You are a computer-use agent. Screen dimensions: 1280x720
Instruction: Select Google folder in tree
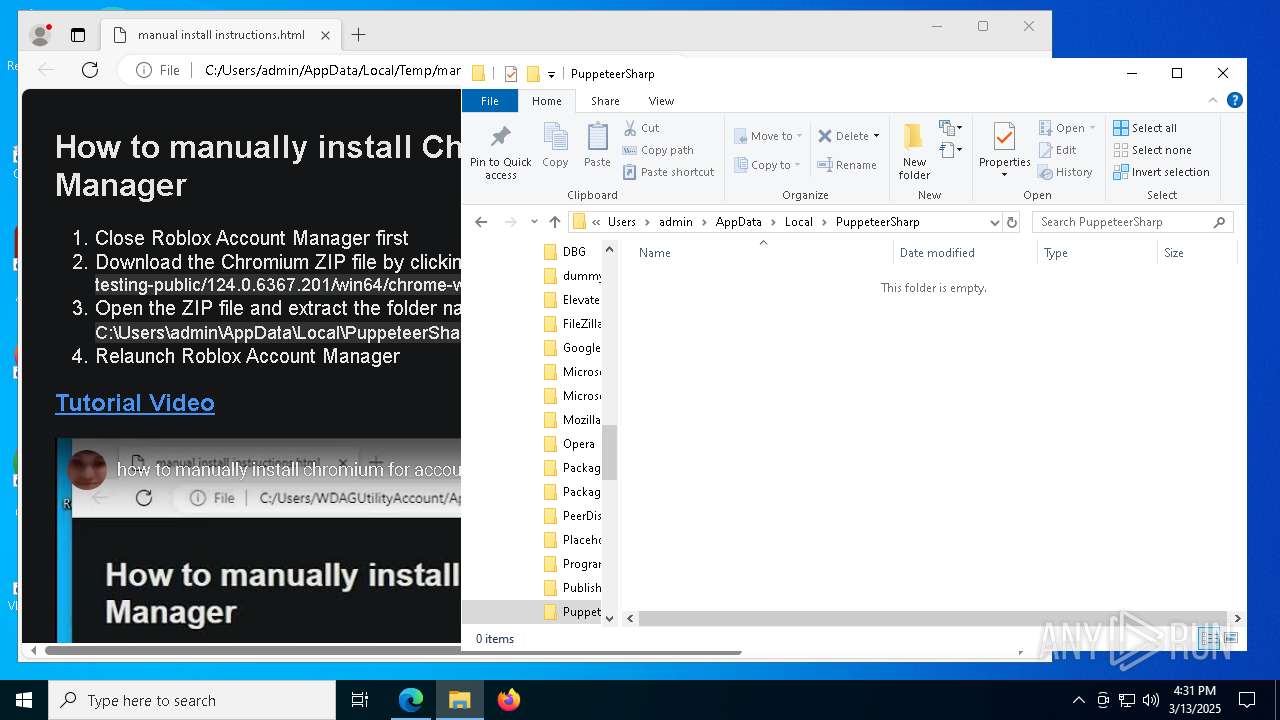click(574, 348)
